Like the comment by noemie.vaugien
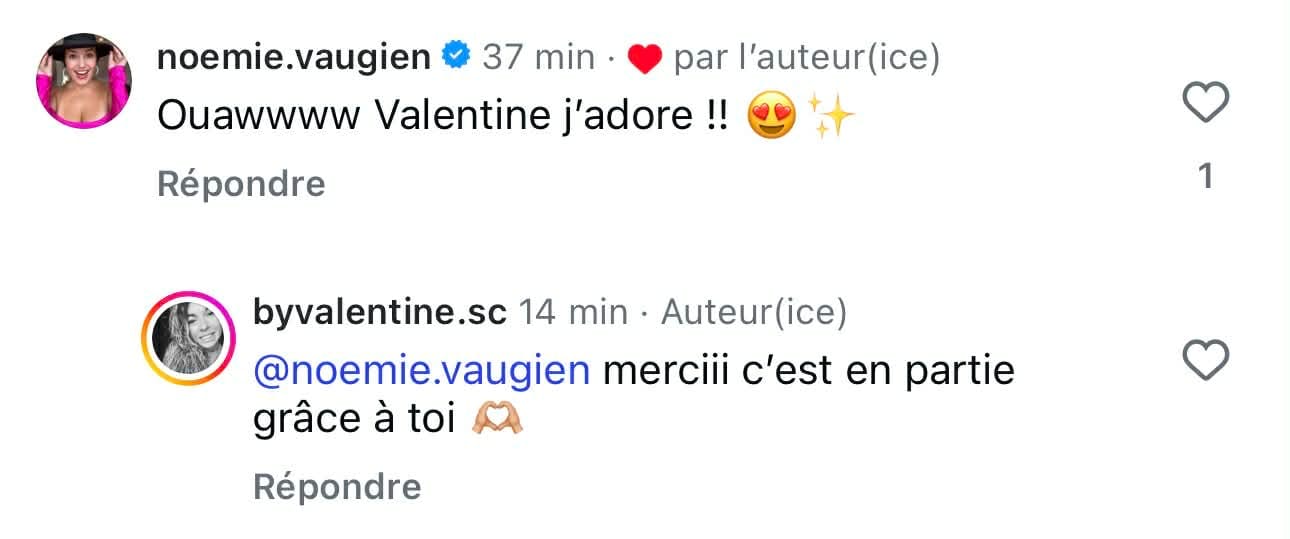The width and height of the screenshot is (1290, 539). (1205, 102)
